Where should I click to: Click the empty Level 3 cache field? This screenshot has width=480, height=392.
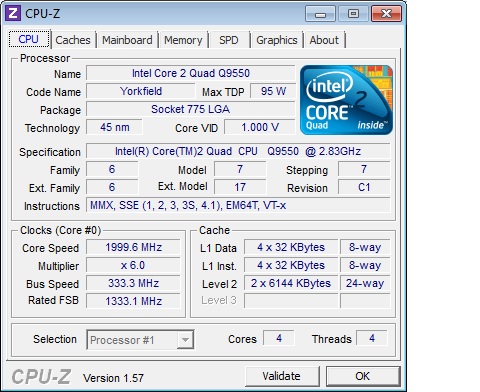[291, 301]
